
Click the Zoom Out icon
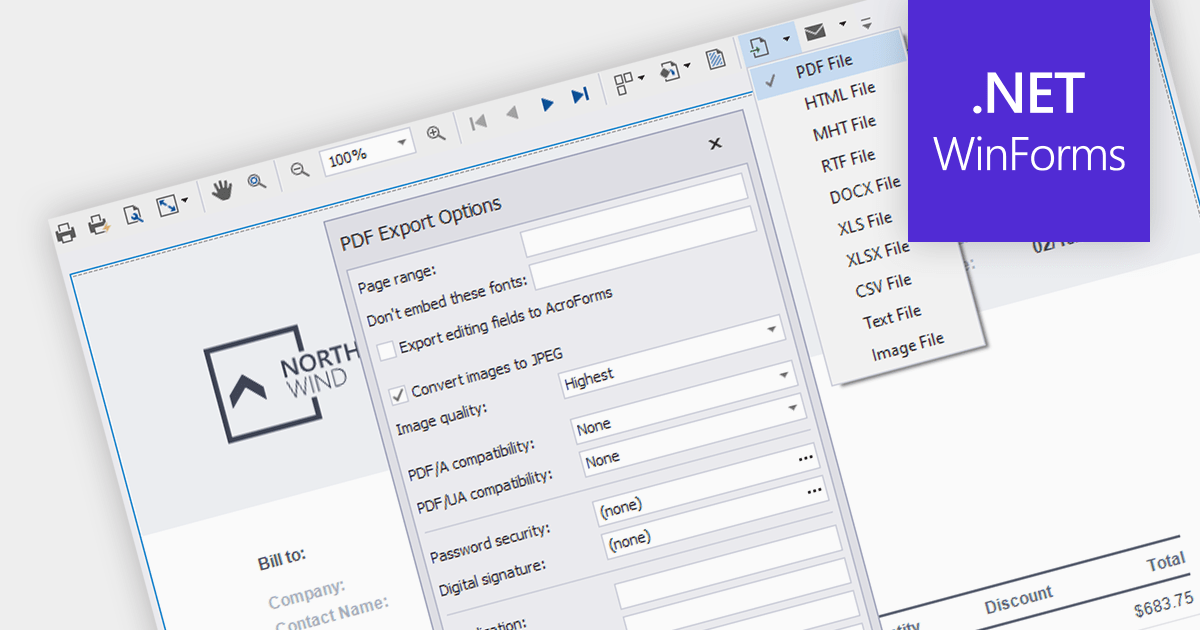tap(298, 168)
